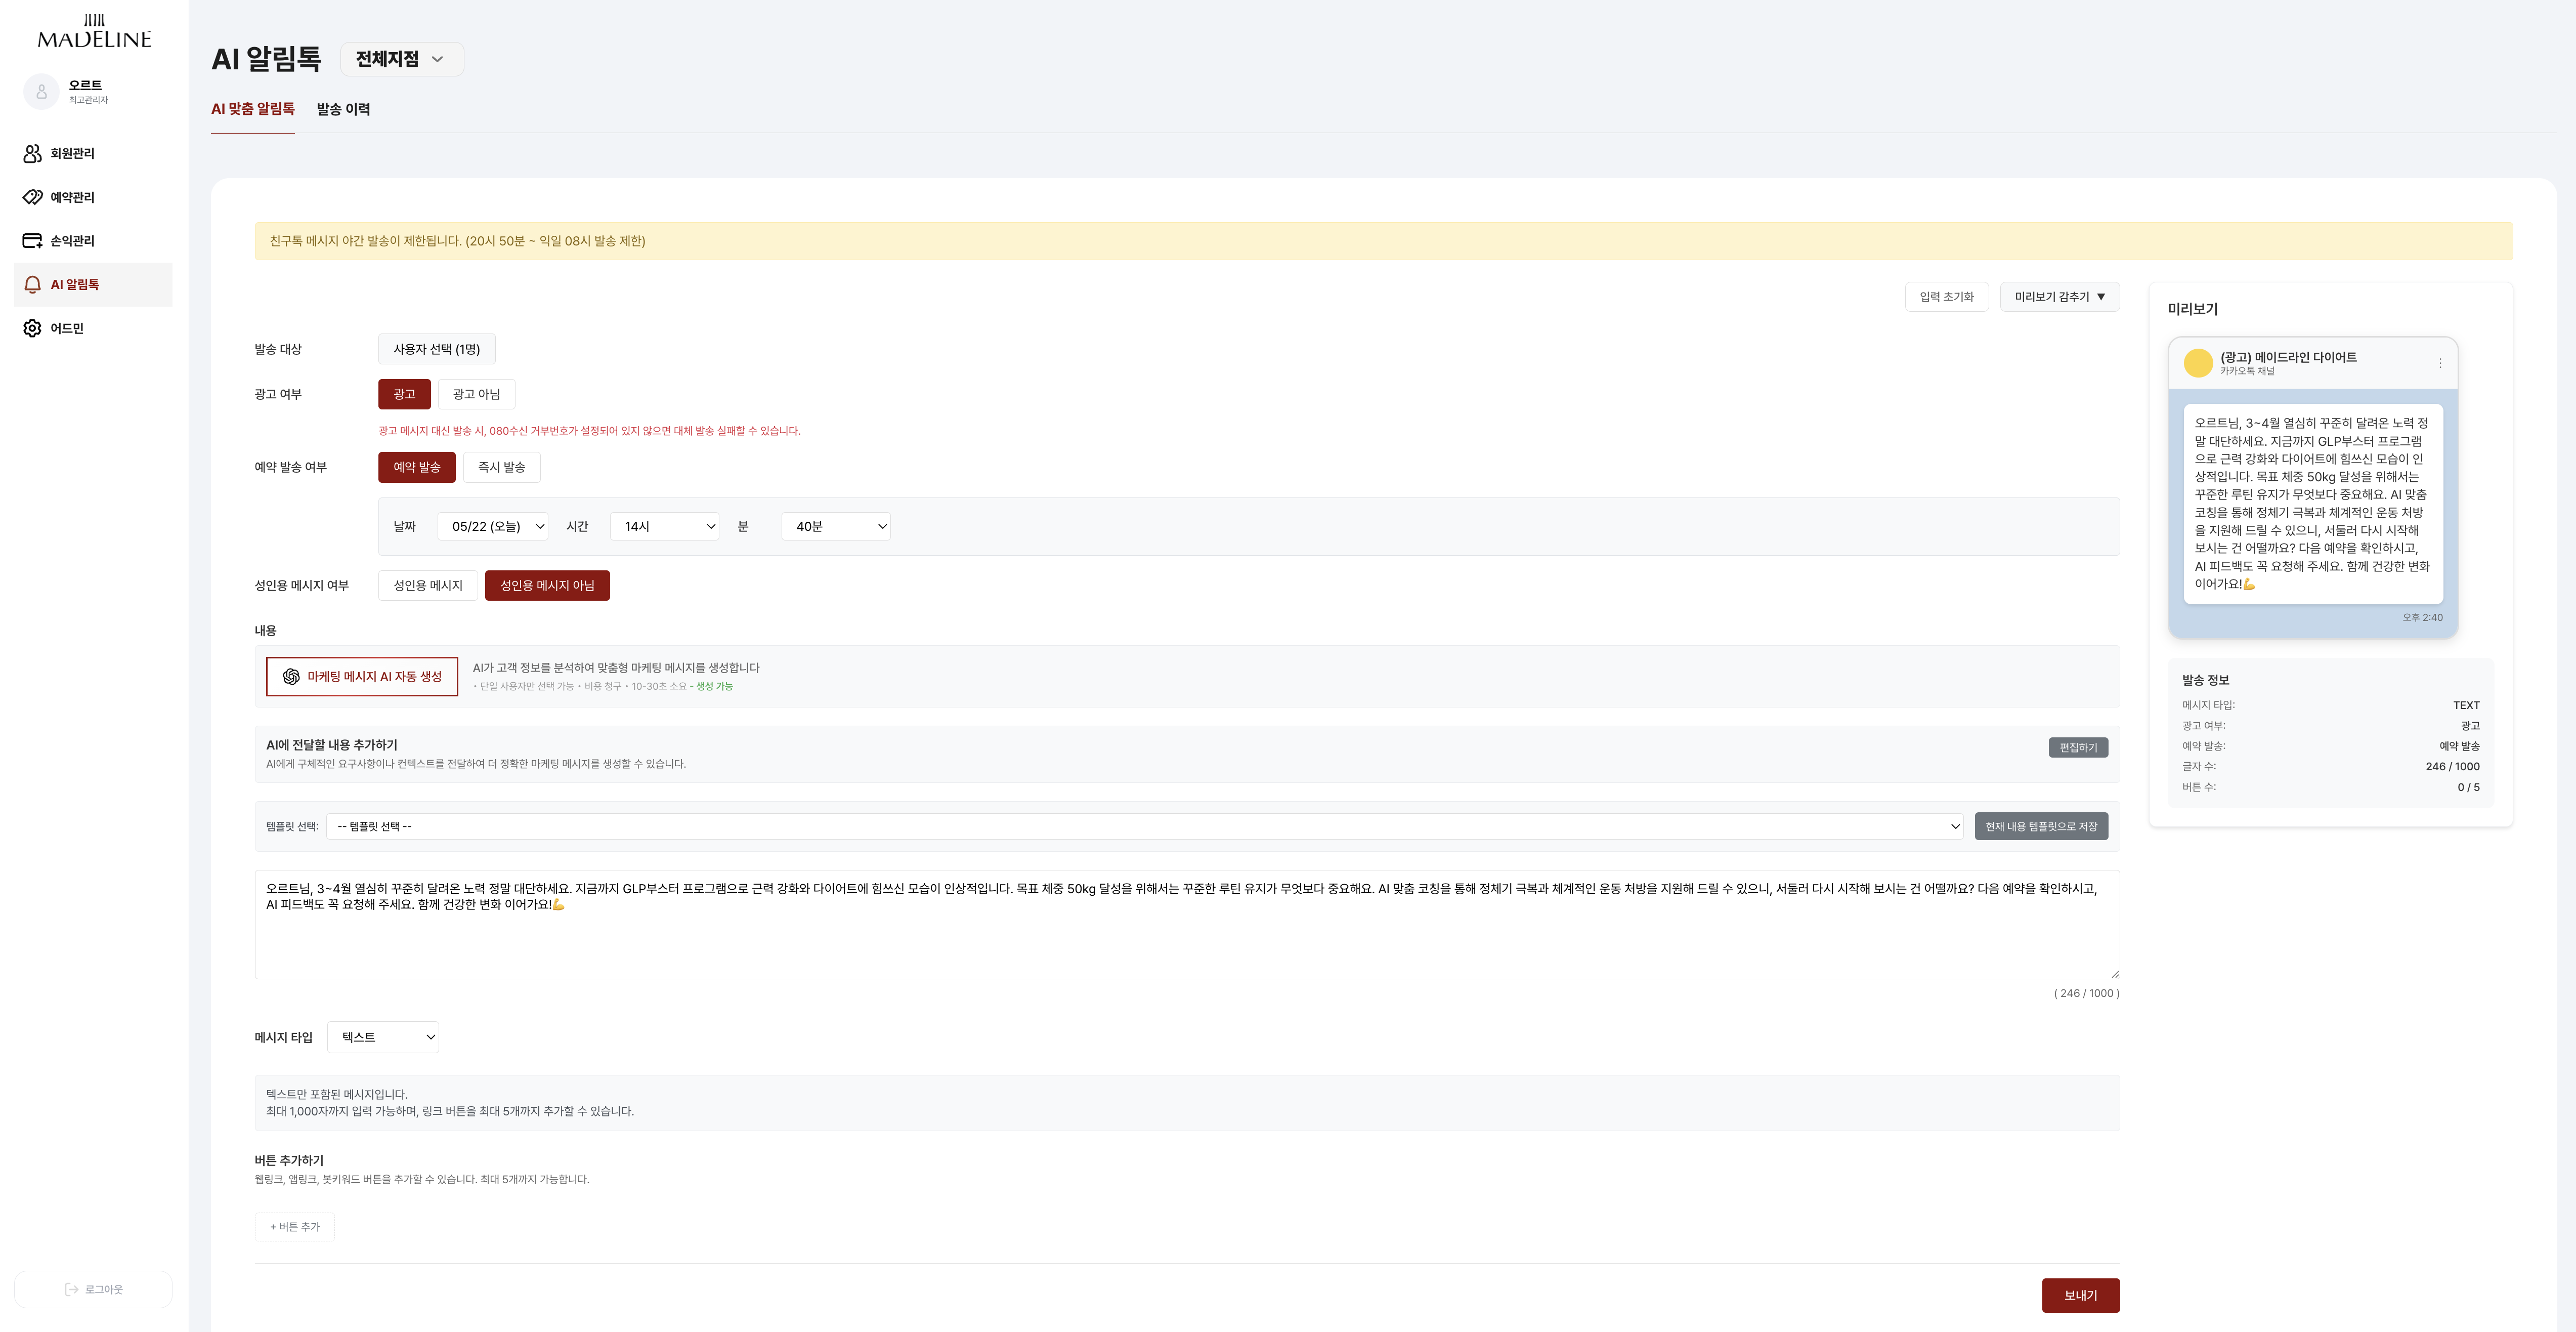
Task: Click + 버튼 추가 button
Action: pyautogui.click(x=295, y=1227)
